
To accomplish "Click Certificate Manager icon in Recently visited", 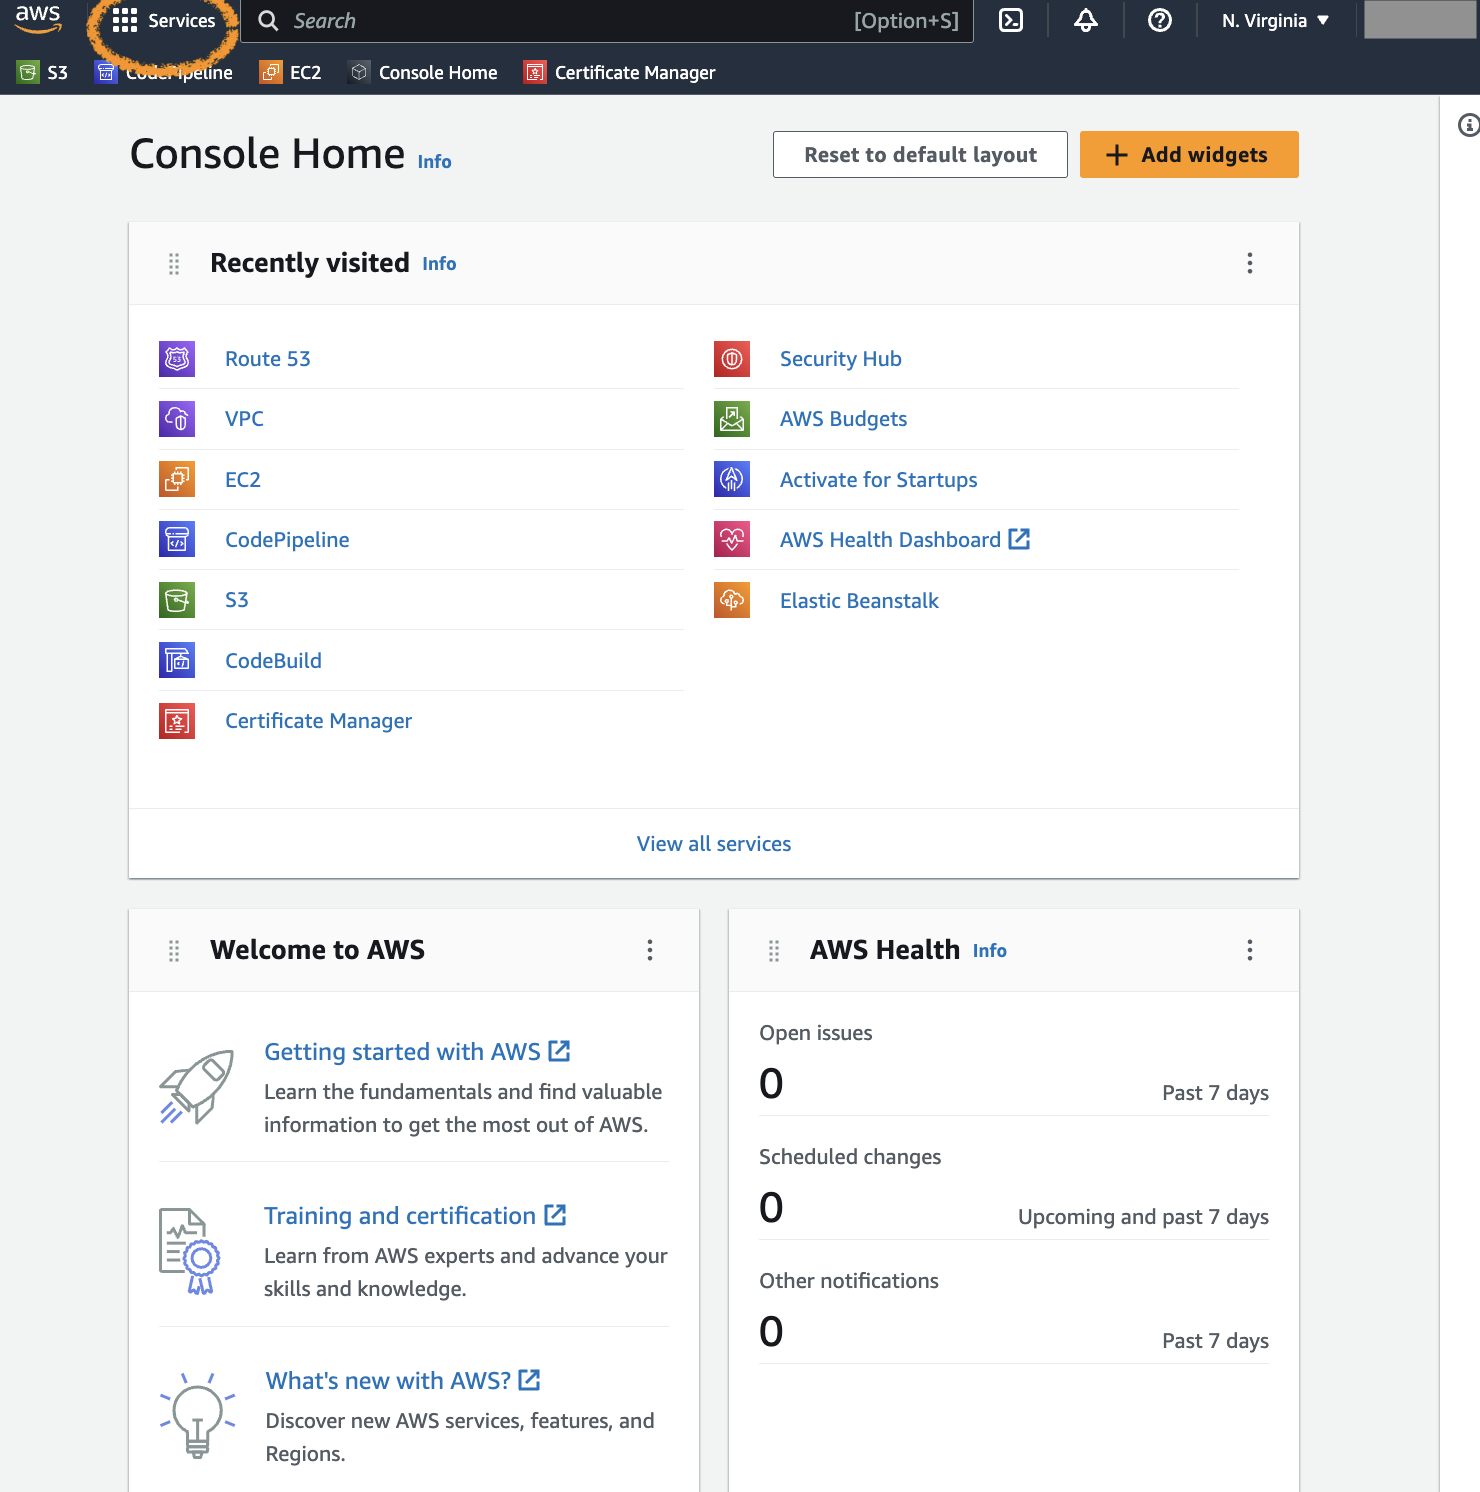I will pos(177,721).
